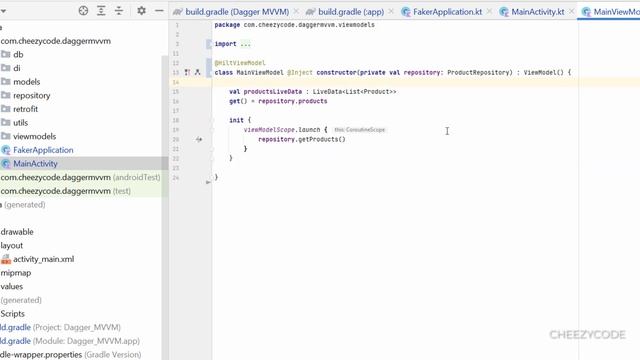Select the Gradle Scripts node
640x360 pixels.
pyautogui.click(x=12, y=313)
